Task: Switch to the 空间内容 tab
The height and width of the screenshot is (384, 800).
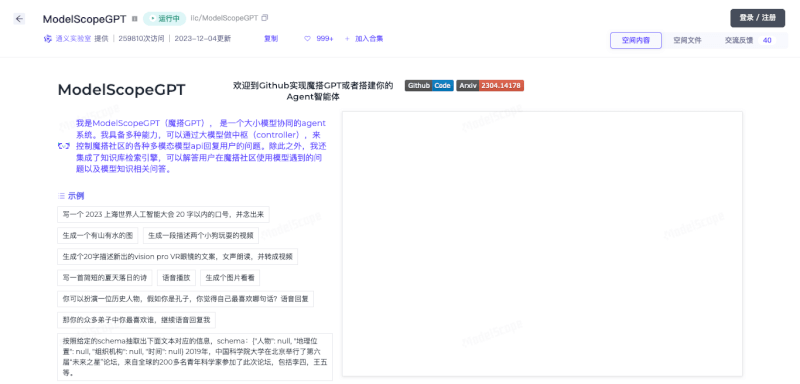Action: tap(636, 40)
